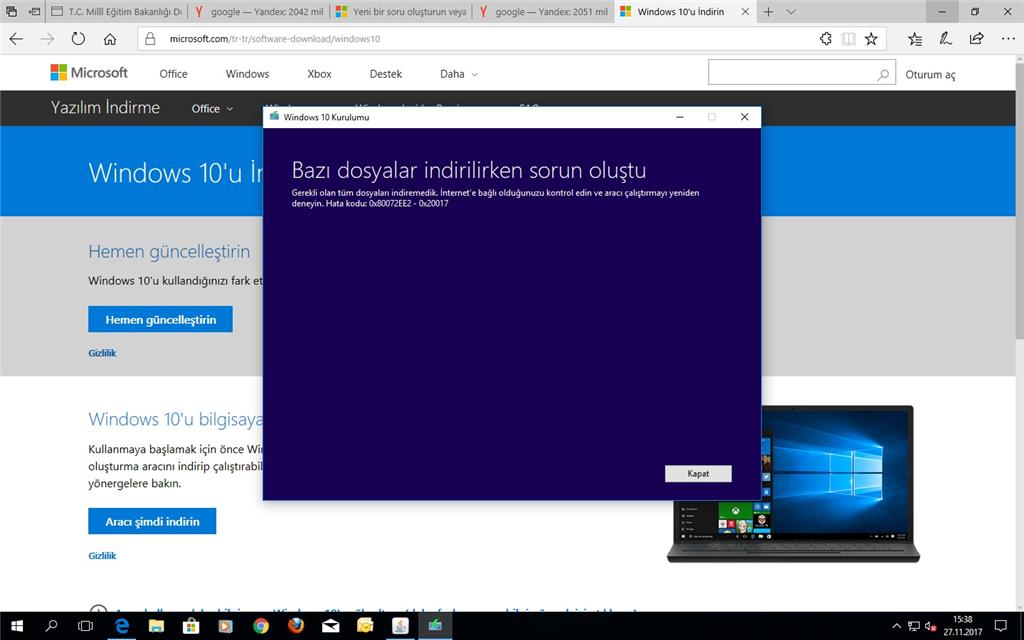Screen dimensions: 1024x640
Task: Click the network status tray icon
Action: click(x=914, y=626)
